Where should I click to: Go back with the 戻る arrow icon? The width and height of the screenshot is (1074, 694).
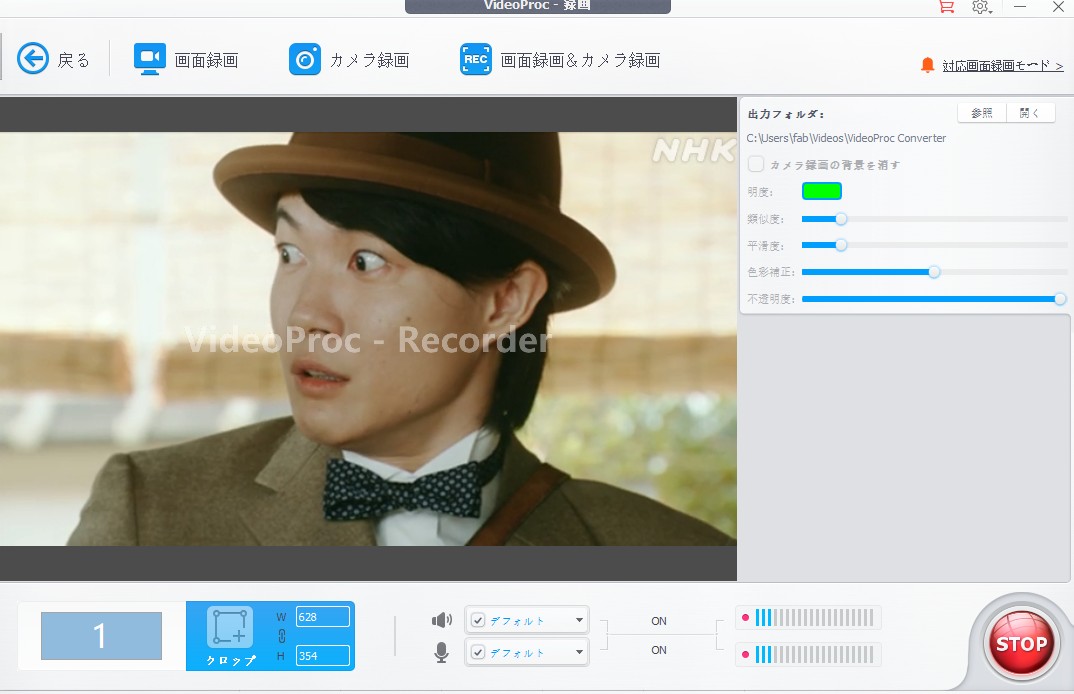33,59
